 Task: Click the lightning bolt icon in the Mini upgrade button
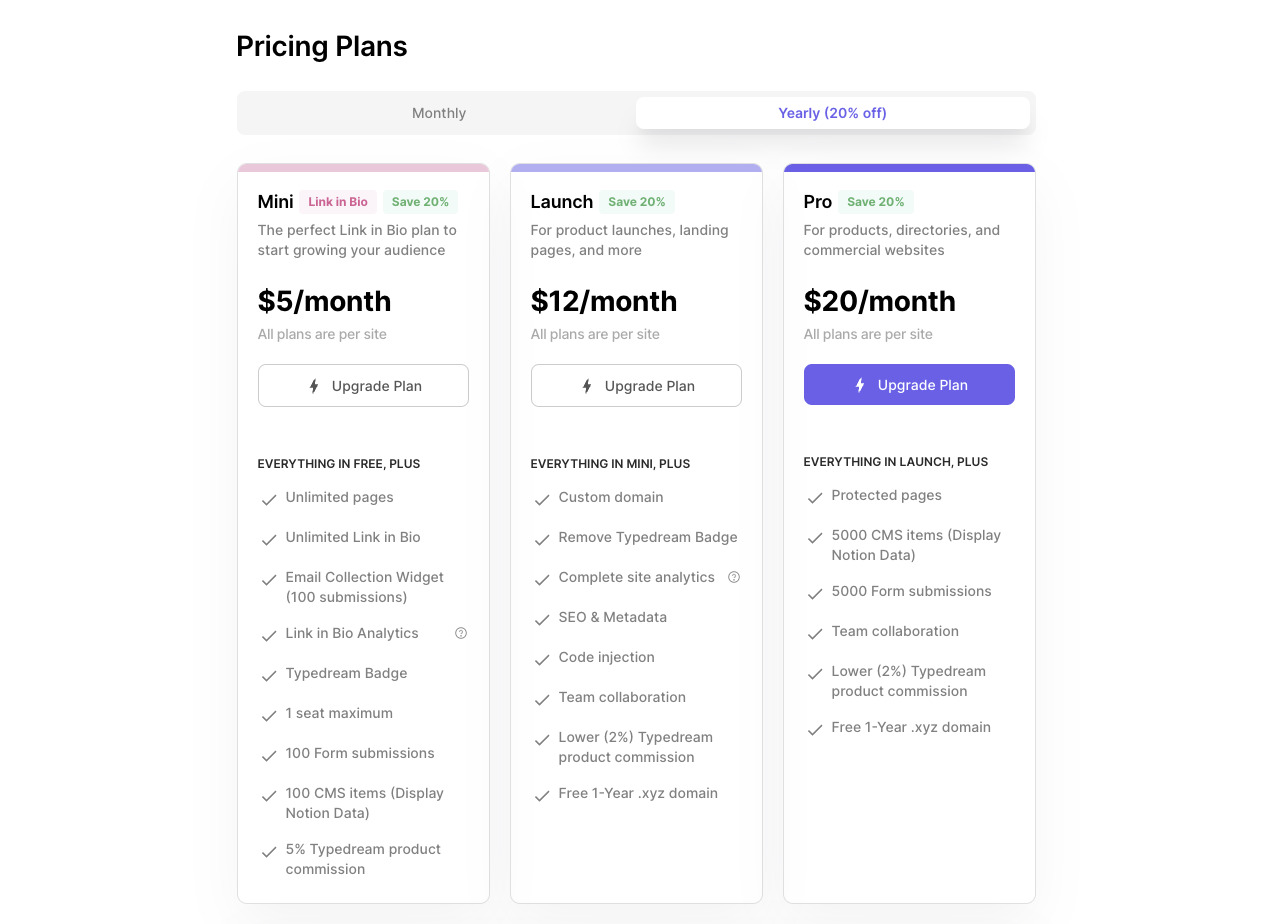coord(314,386)
